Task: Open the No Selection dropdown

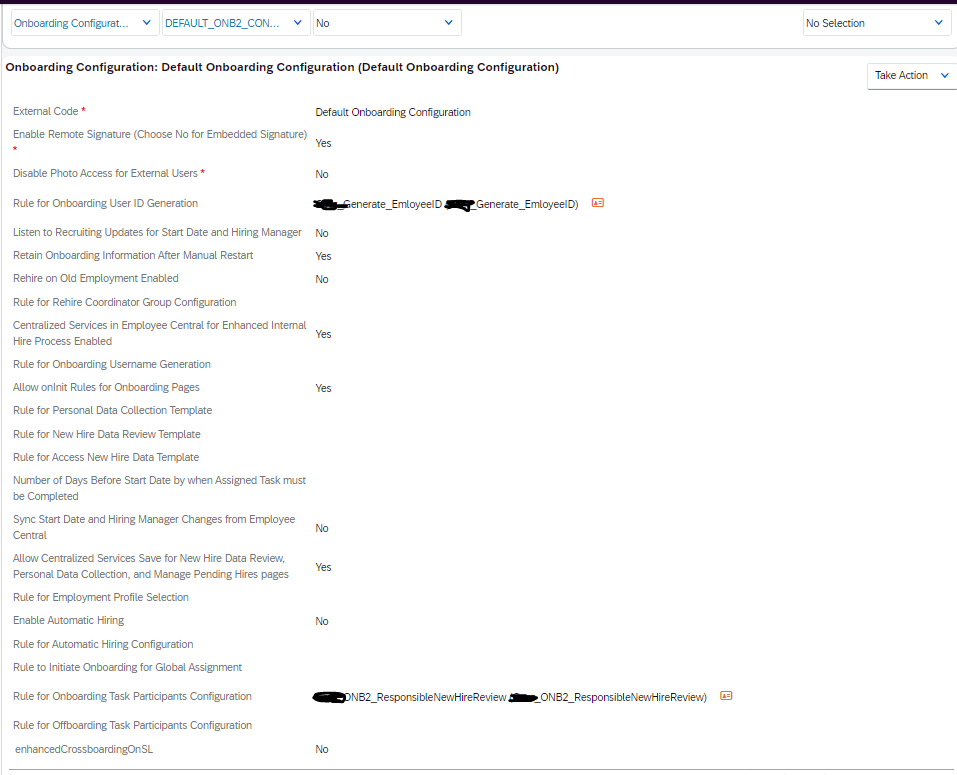Action: click(876, 23)
